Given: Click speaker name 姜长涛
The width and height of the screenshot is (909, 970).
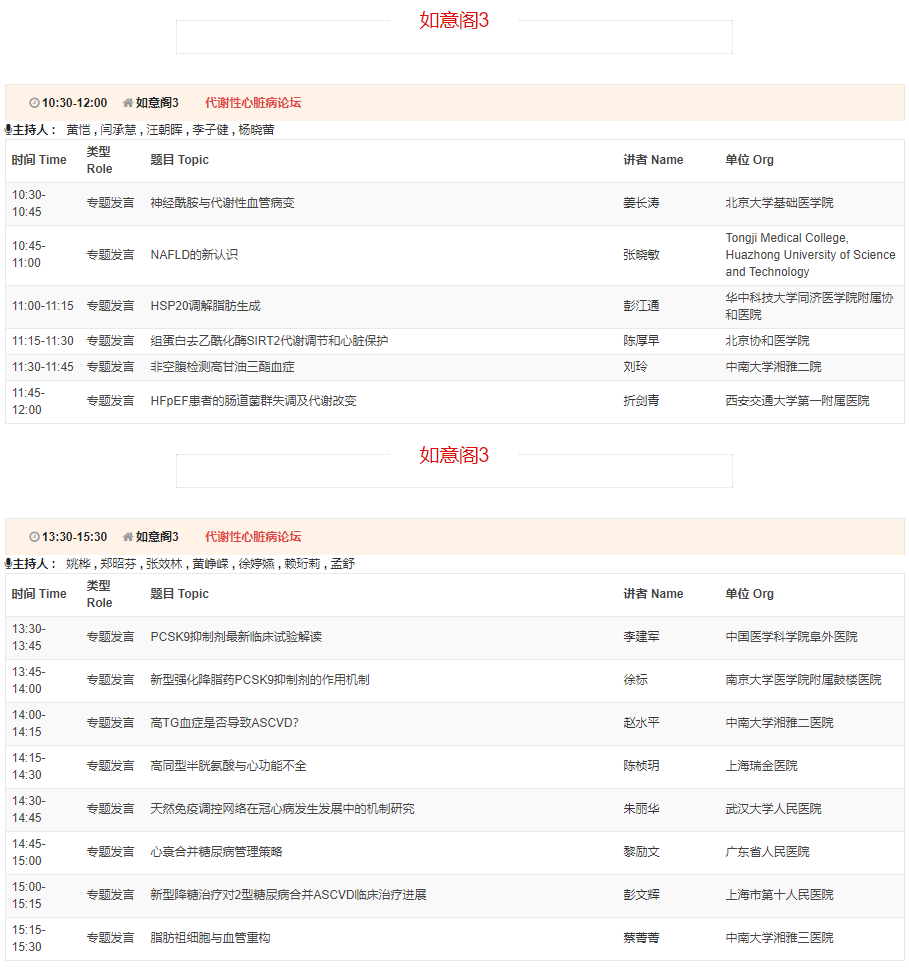Looking at the screenshot, I should [x=641, y=203].
